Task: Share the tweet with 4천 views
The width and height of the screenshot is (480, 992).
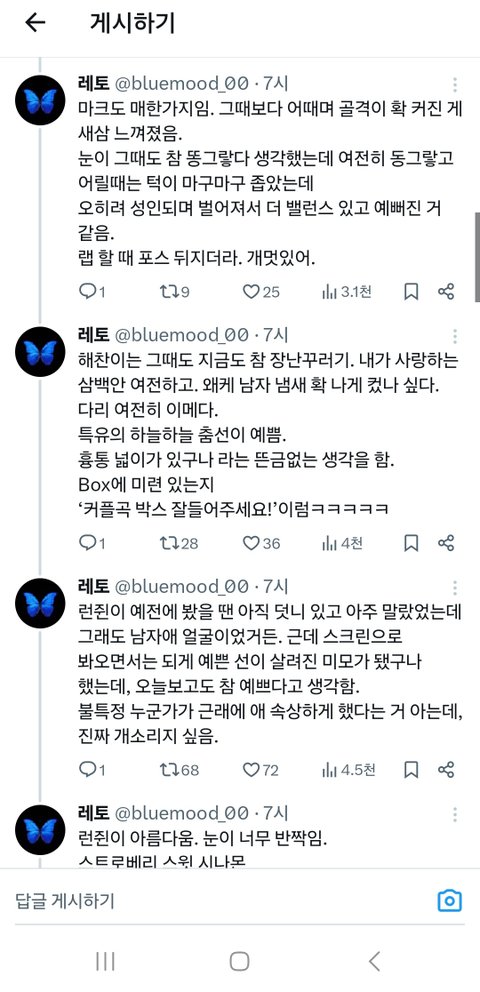Action: pos(446,543)
